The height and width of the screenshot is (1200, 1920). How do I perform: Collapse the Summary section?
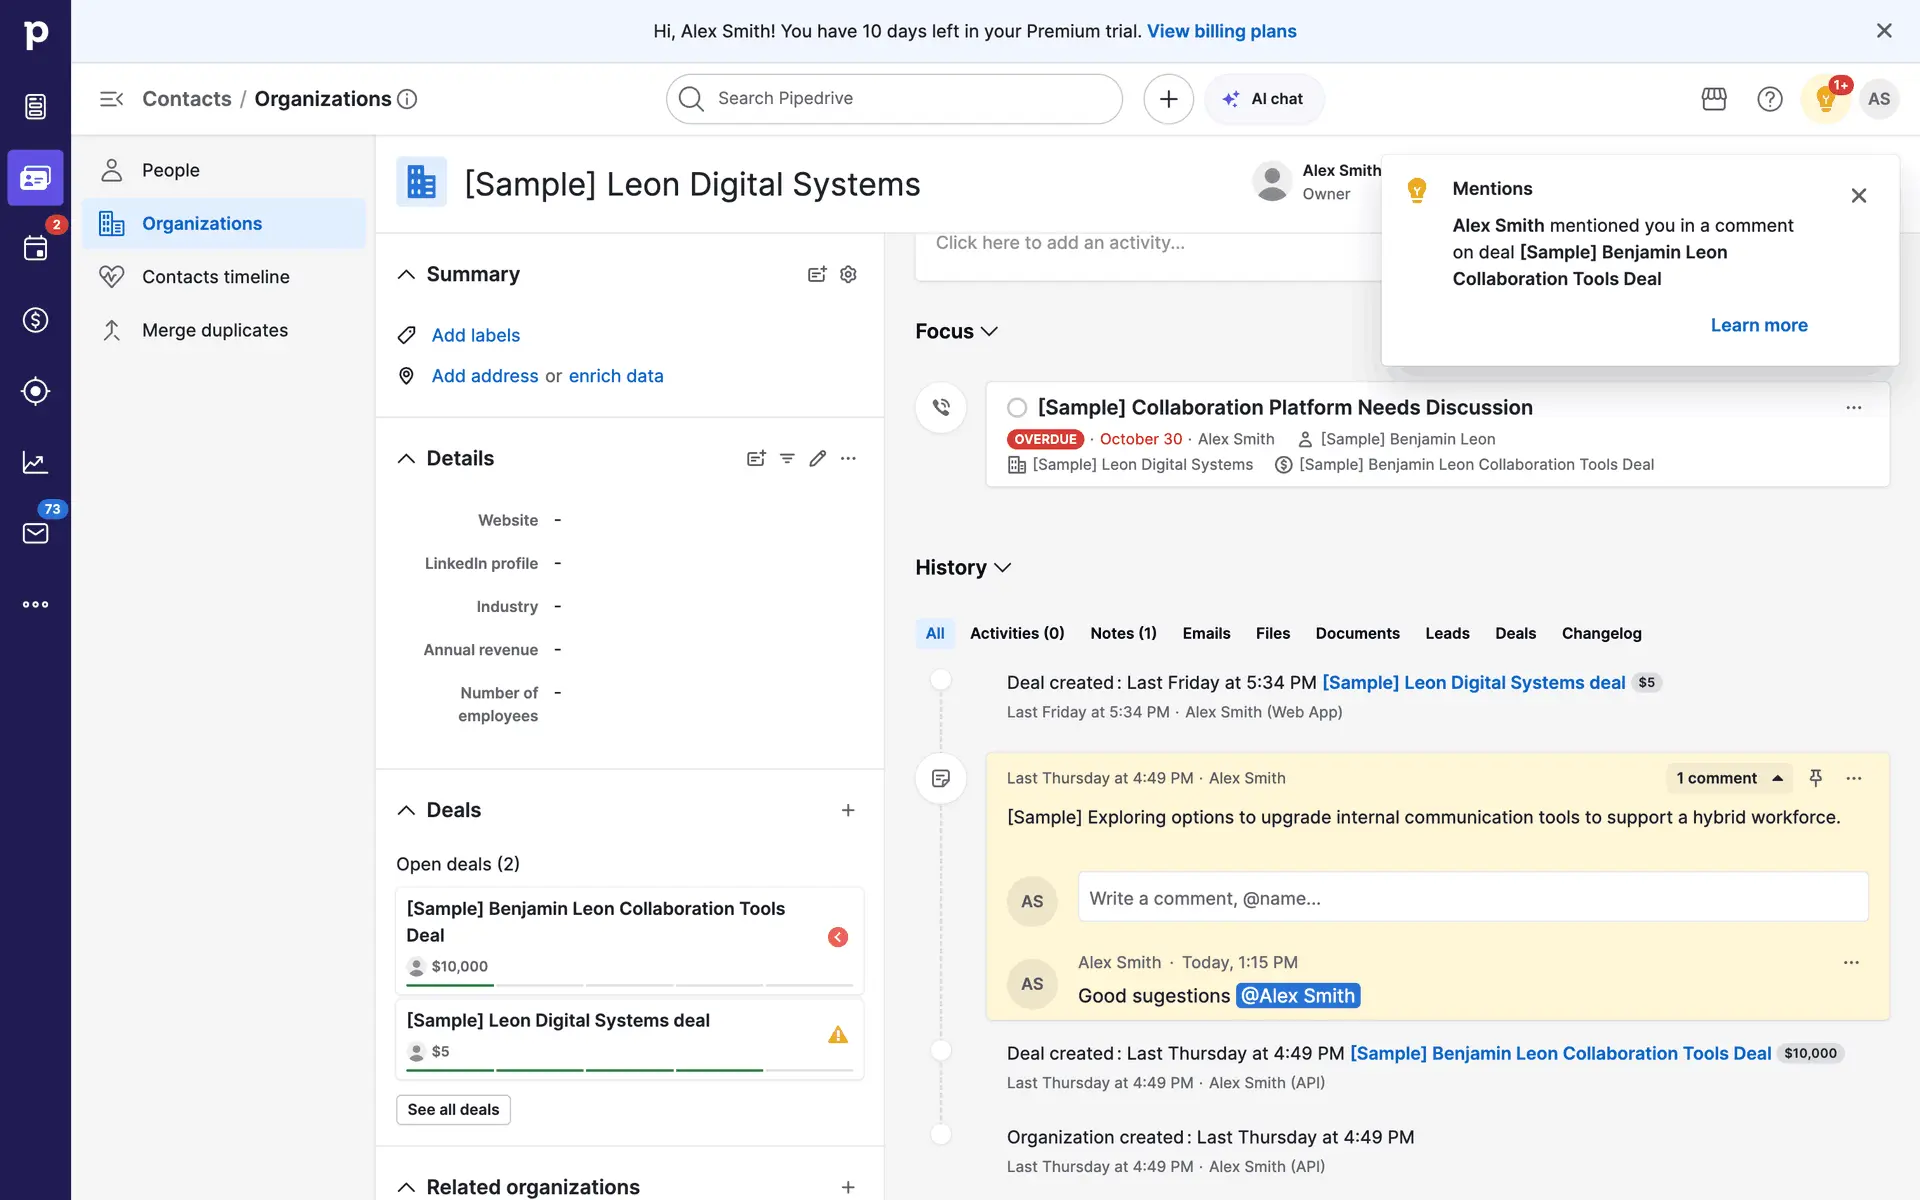pos(406,274)
